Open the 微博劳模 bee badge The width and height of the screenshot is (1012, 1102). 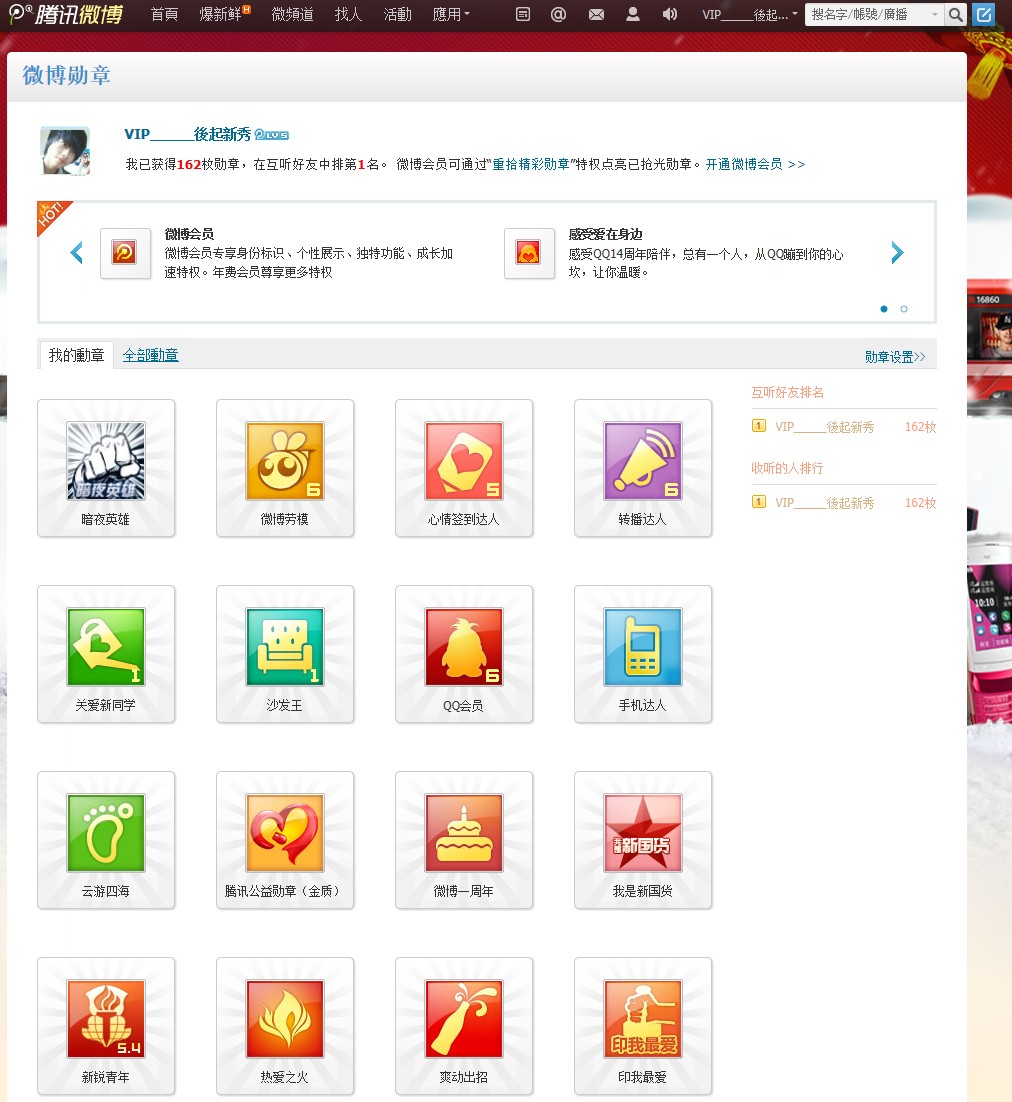tap(285, 461)
